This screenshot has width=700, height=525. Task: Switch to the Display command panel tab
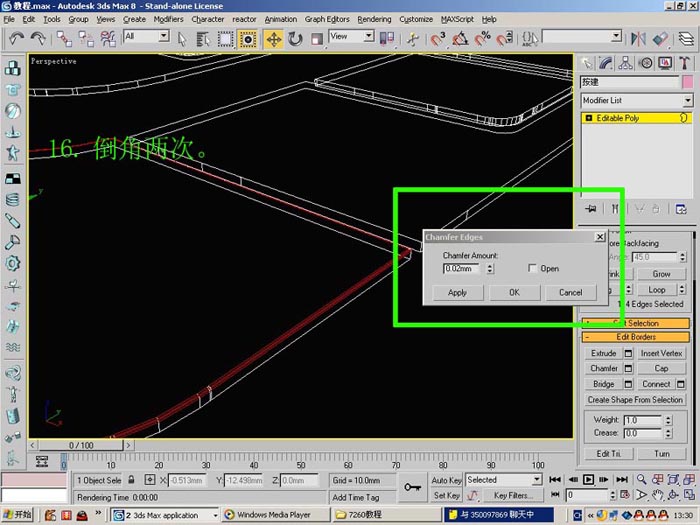(x=665, y=63)
